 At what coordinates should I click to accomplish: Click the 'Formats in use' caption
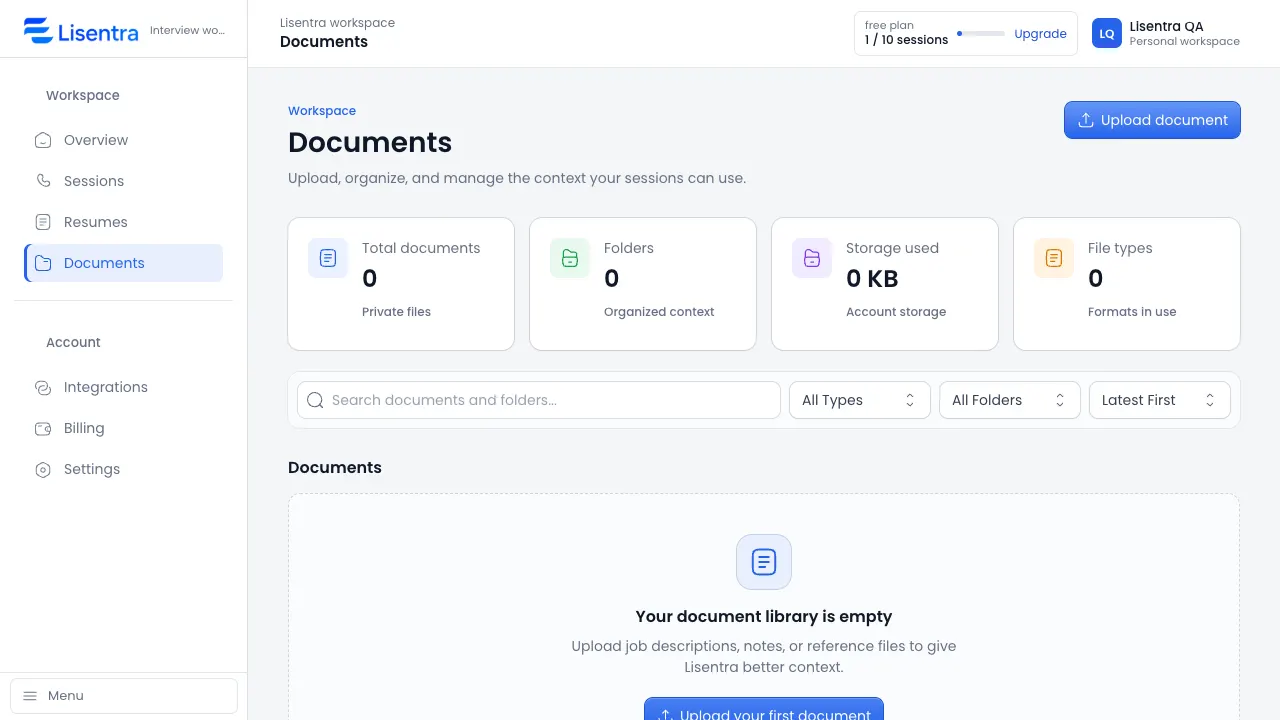1132,312
